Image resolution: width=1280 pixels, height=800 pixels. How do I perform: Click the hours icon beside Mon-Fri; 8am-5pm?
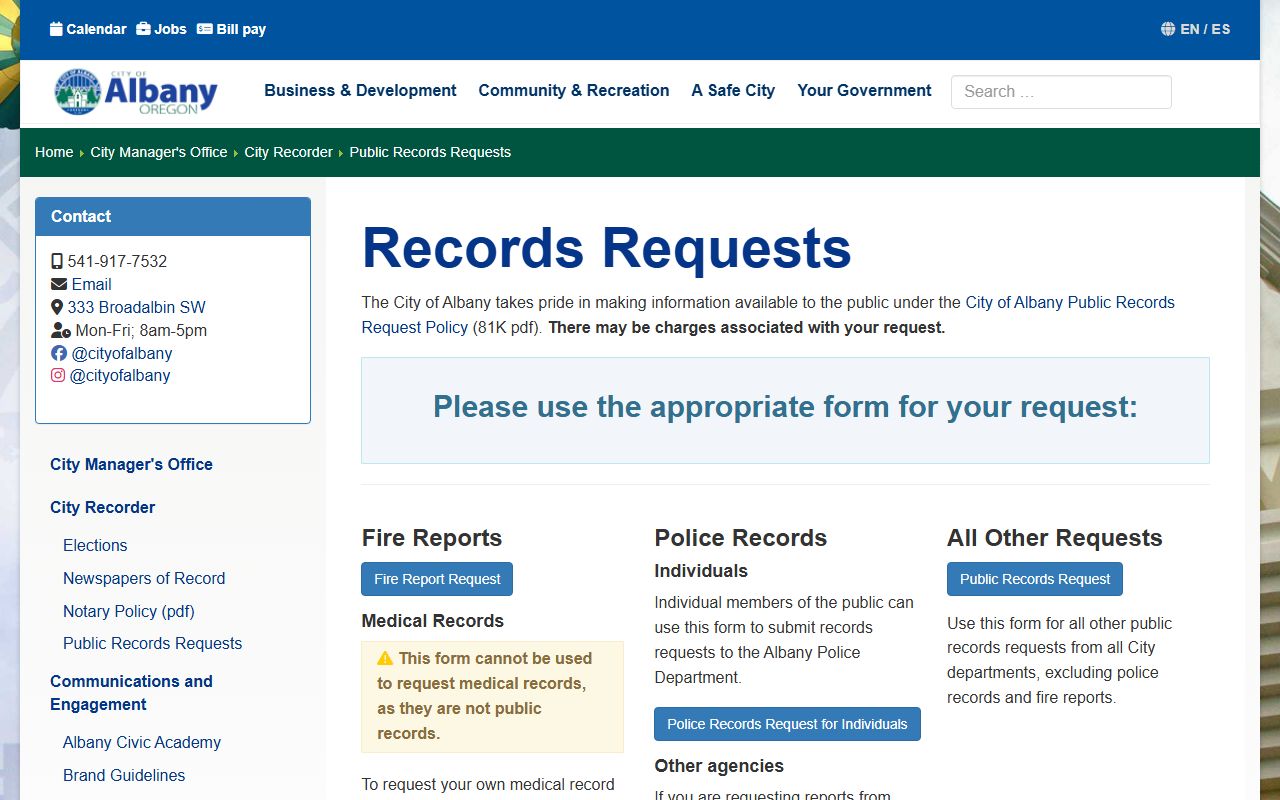tap(61, 330)
